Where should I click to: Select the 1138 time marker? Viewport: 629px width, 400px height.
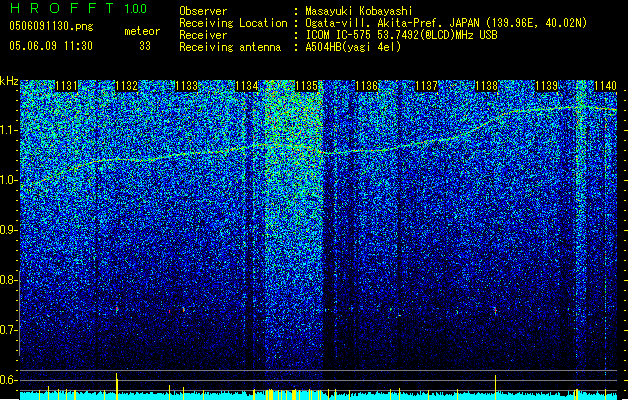coord(487,86)
